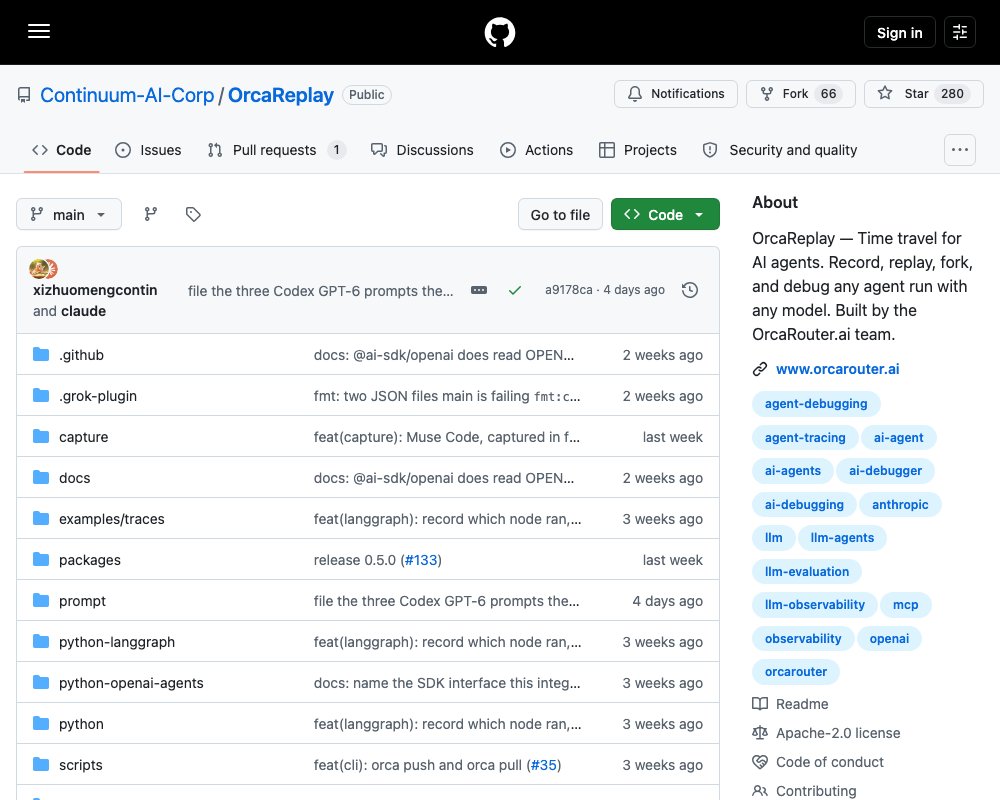Click the scripts folder icon
Viewport: 1000px width, 800px height.
tap(41, 764)
